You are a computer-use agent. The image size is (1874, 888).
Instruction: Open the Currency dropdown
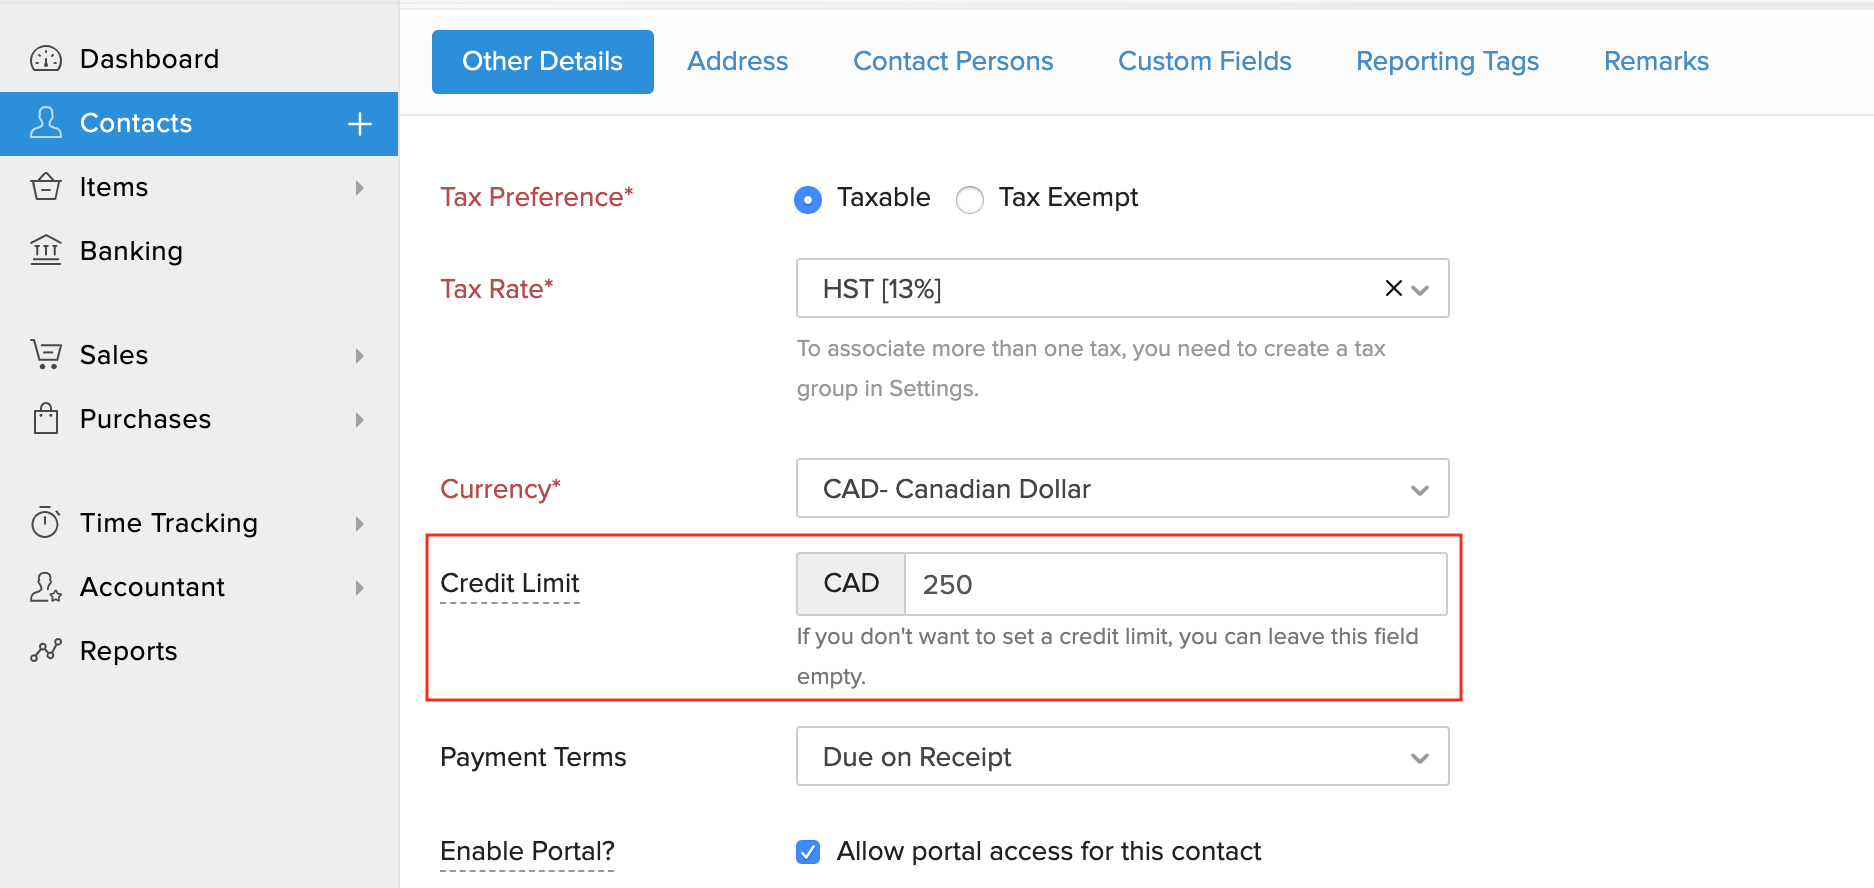click(x=1419, y=489)
